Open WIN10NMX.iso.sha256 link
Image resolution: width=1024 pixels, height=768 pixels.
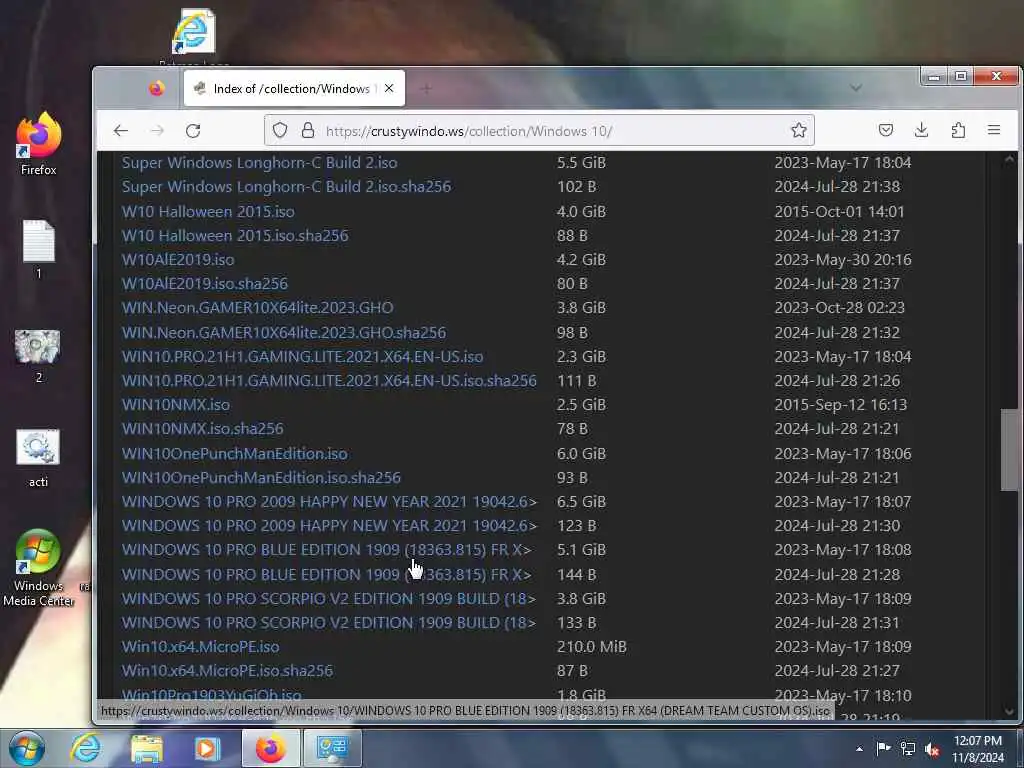tap(202, 429)
